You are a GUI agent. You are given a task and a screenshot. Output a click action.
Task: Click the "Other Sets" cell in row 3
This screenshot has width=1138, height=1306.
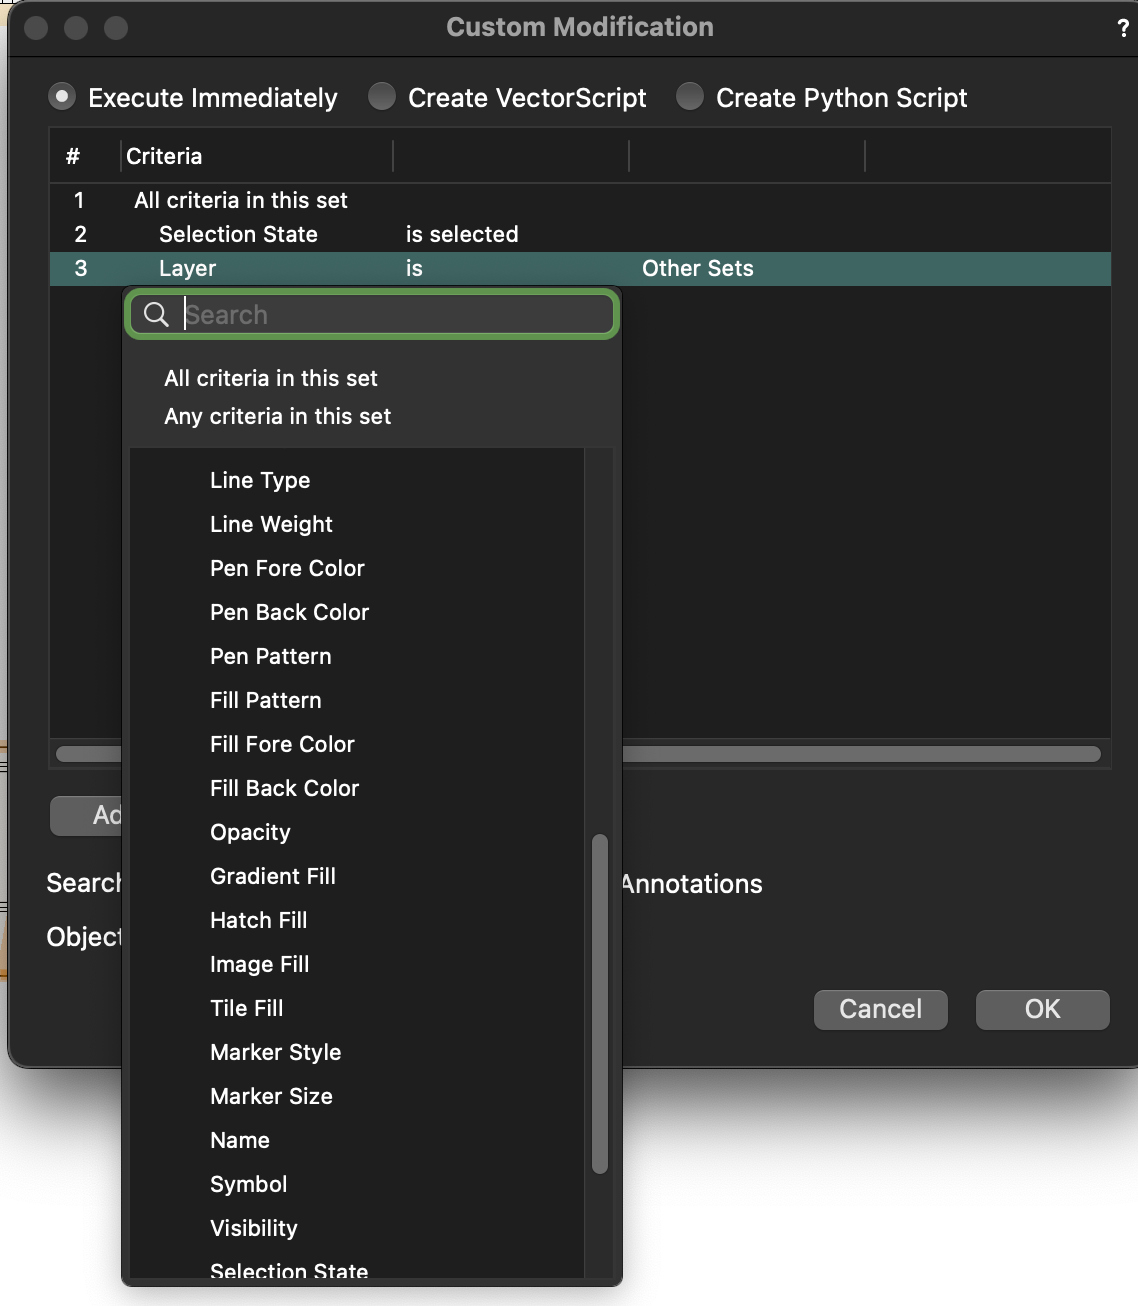(x=697, y=268)
